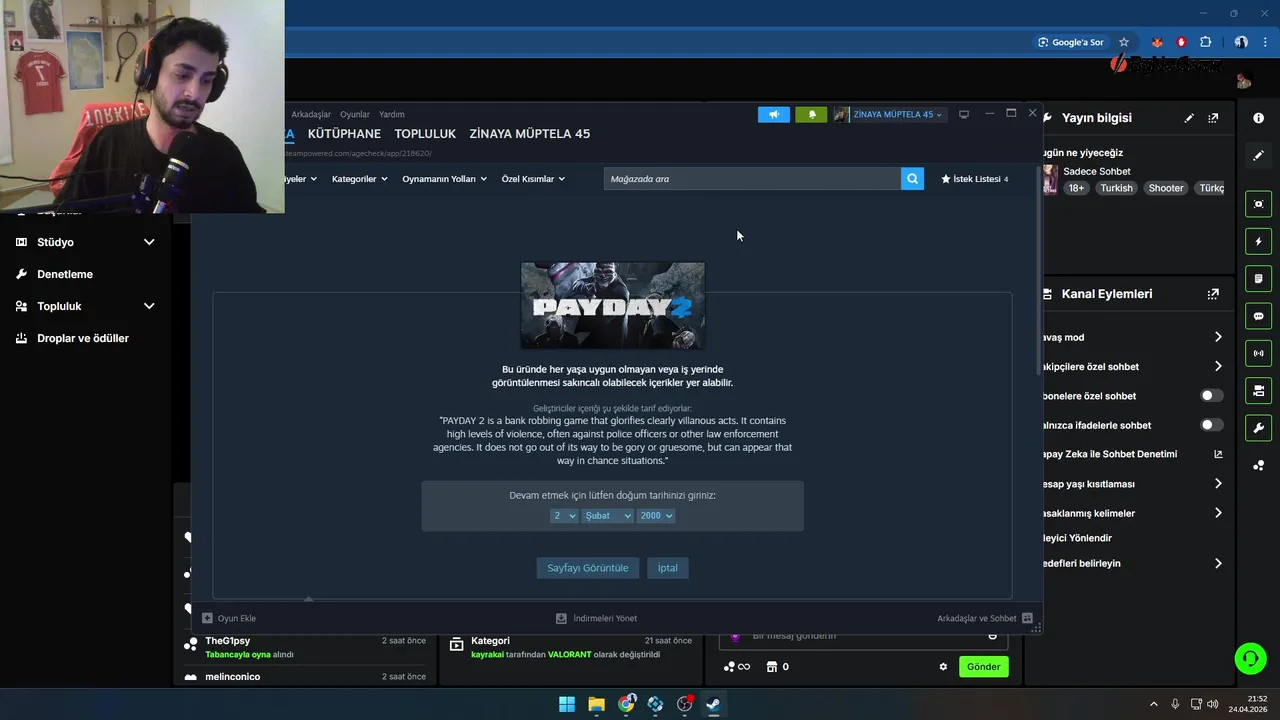Click the info icon in right sidebar
Viewport: 1280px width, 720px height.
coord(1258,118)
